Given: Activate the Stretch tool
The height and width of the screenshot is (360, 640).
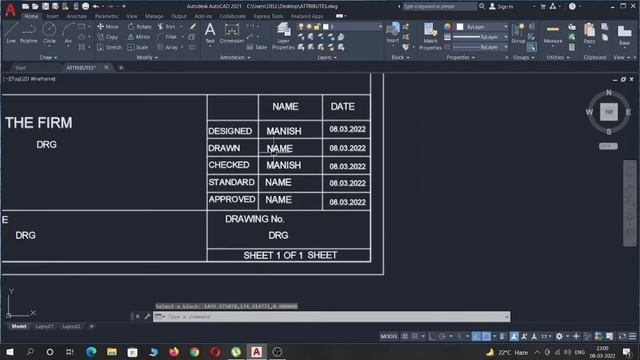Looking at the screenshot, I should point(109,47).
